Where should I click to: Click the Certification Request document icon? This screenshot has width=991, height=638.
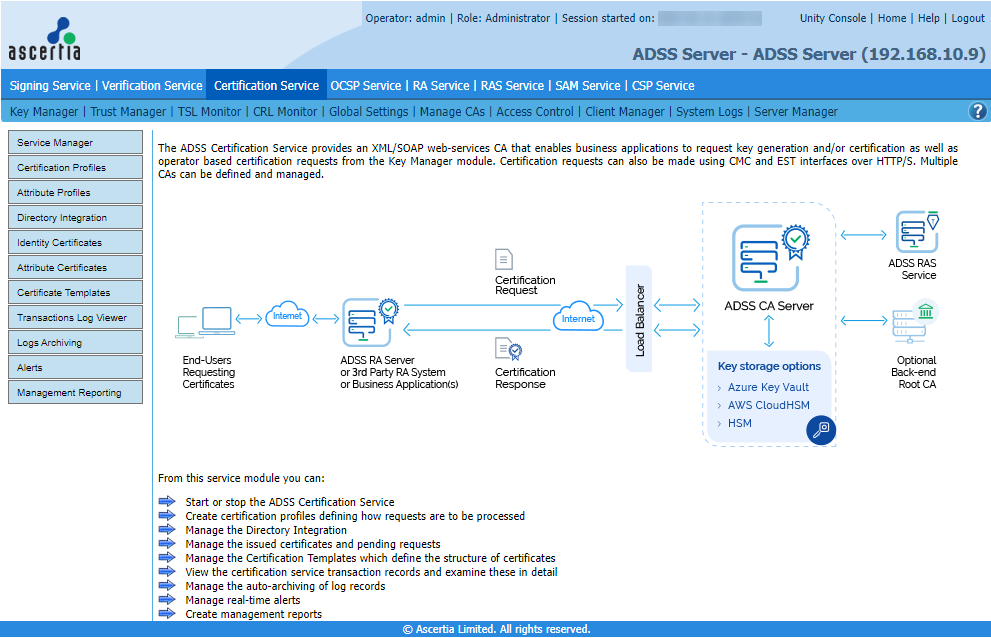(x=505, y=259)
